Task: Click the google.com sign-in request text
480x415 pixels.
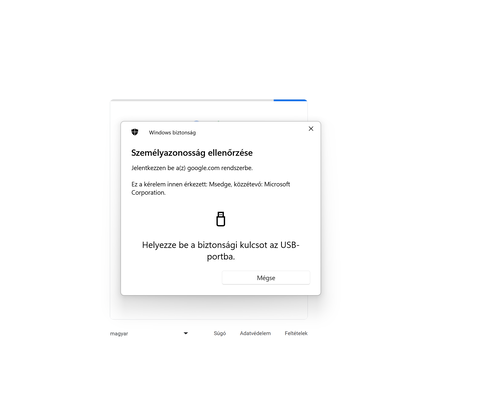Action: pyautogui.click(x=192, y=168)
